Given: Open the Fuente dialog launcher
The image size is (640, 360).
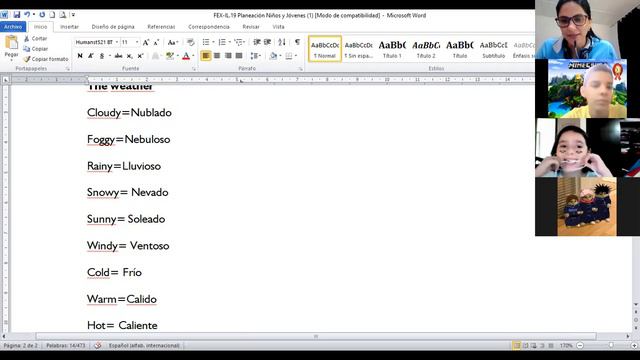Looking at the screenshot, I should coord(193,69).
